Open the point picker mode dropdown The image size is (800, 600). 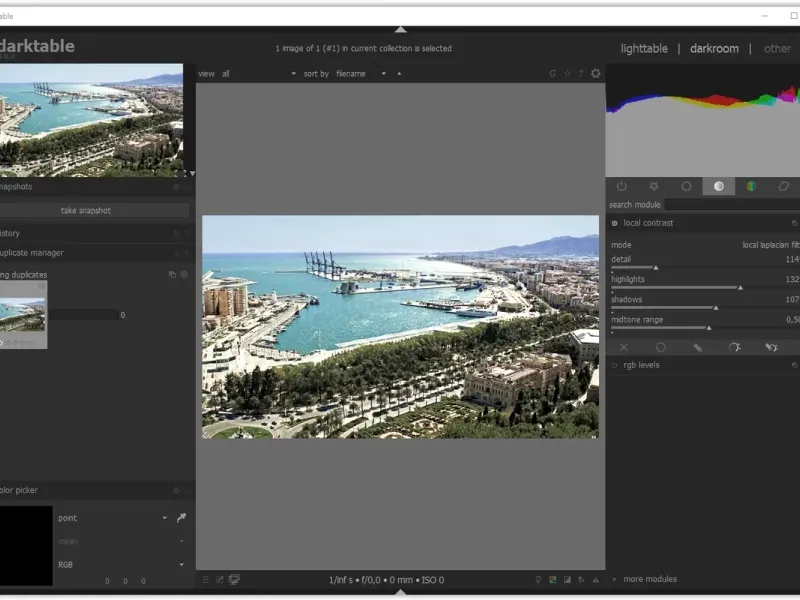tap(113, 518)
